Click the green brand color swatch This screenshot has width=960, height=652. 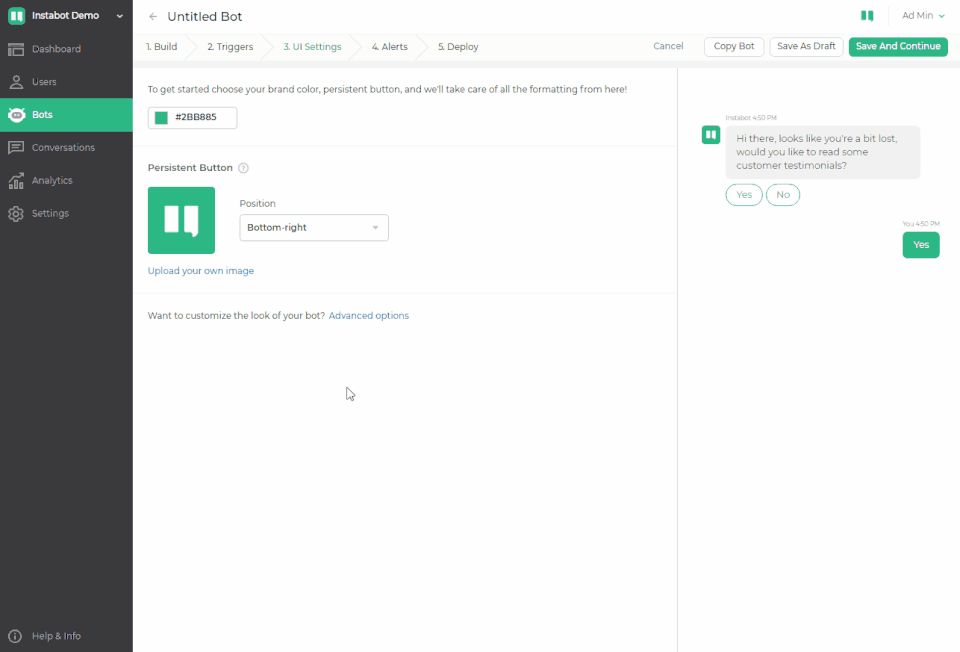(x=161, y=118)
